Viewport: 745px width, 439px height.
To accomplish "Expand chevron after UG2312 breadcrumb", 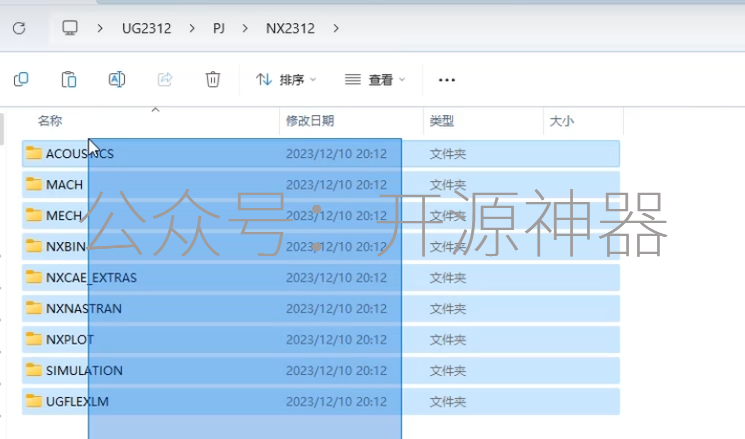I will pyautogui.click(x=192, y=29).
